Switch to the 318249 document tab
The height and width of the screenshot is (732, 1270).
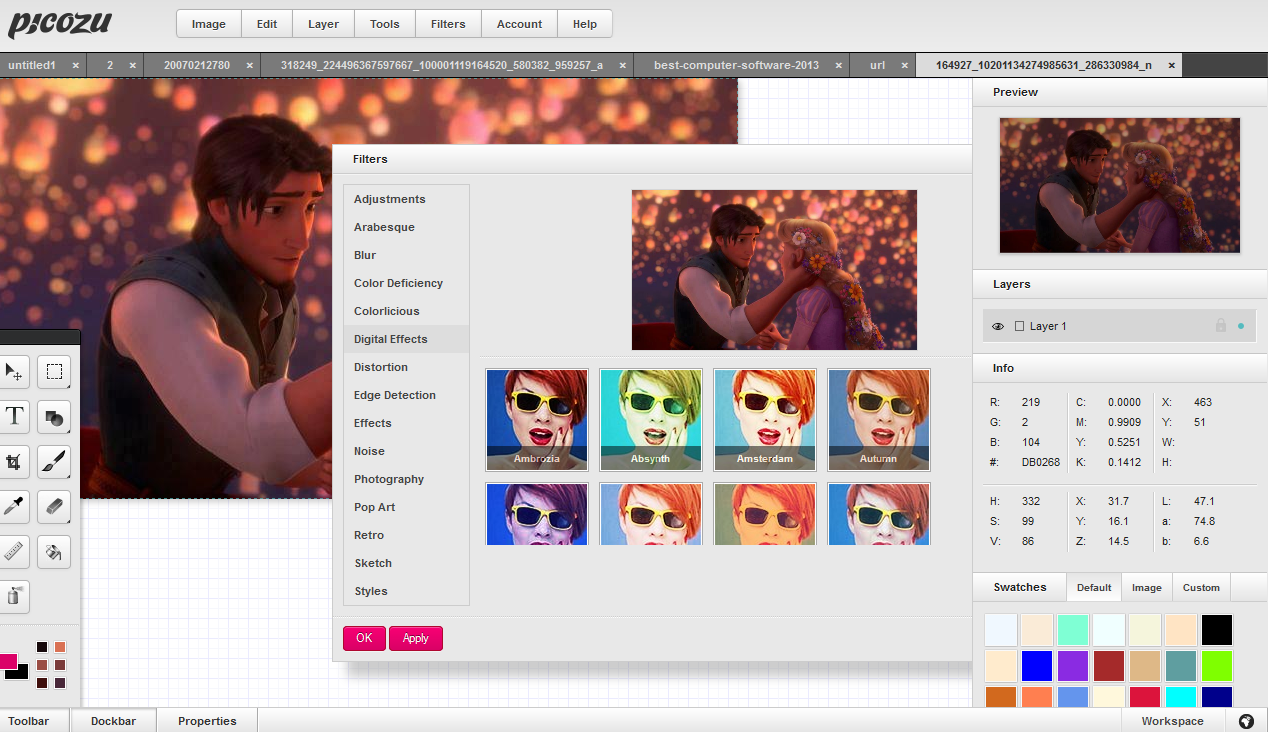coord(442,65)
